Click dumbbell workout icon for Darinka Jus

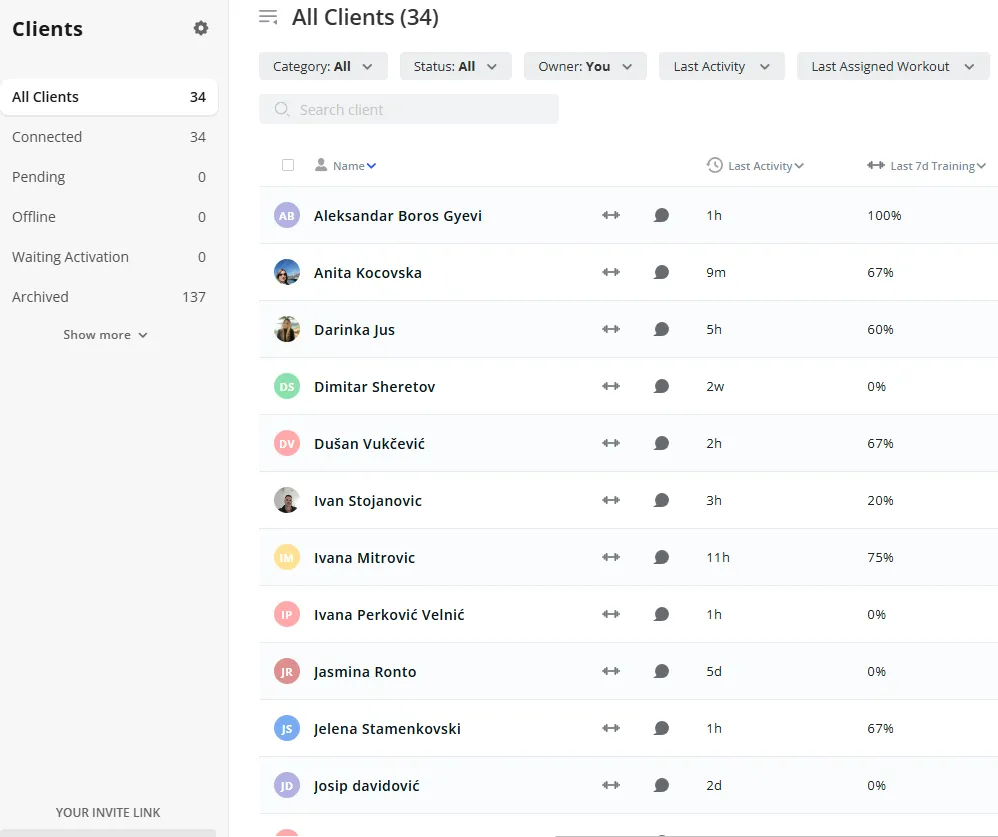611,329
